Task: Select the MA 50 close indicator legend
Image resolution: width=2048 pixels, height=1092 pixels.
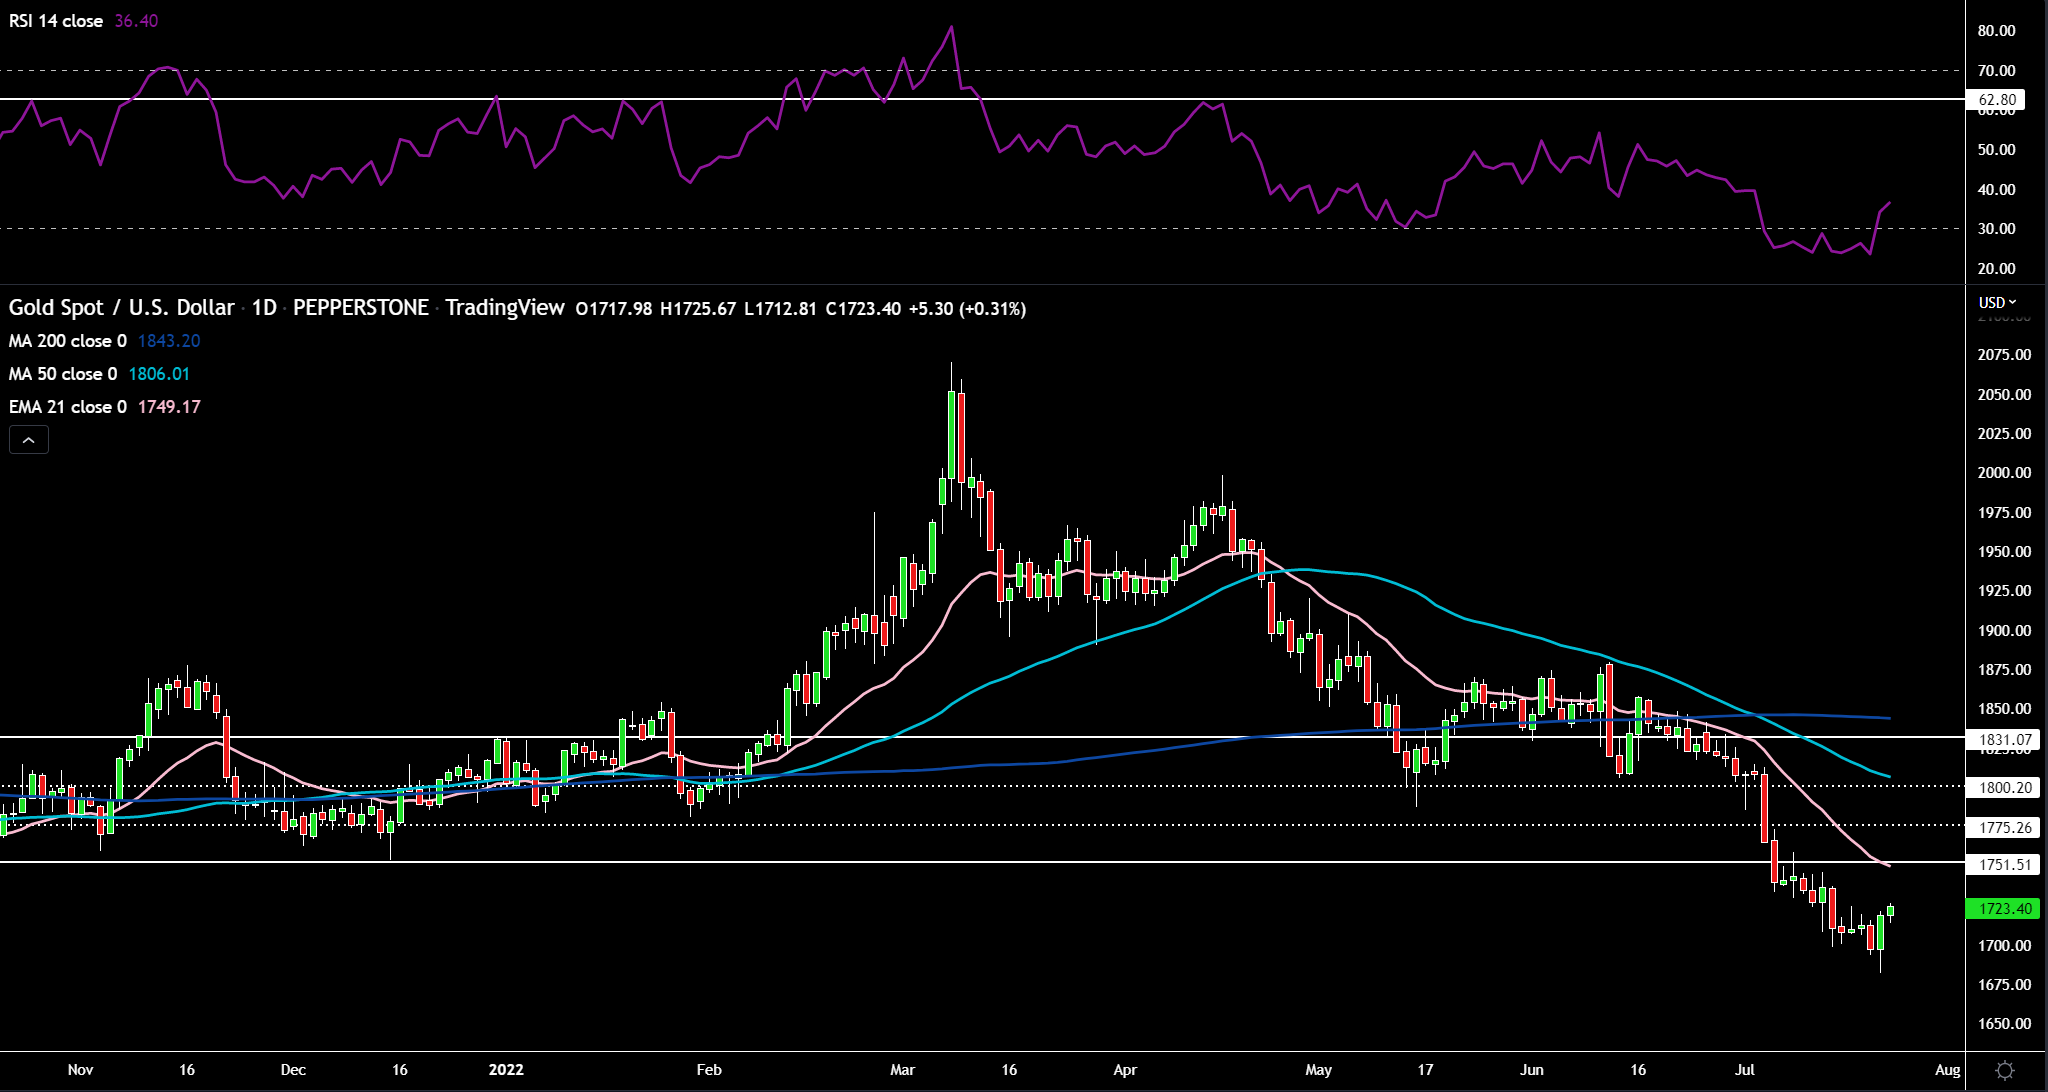Action: tap(62, 374)
